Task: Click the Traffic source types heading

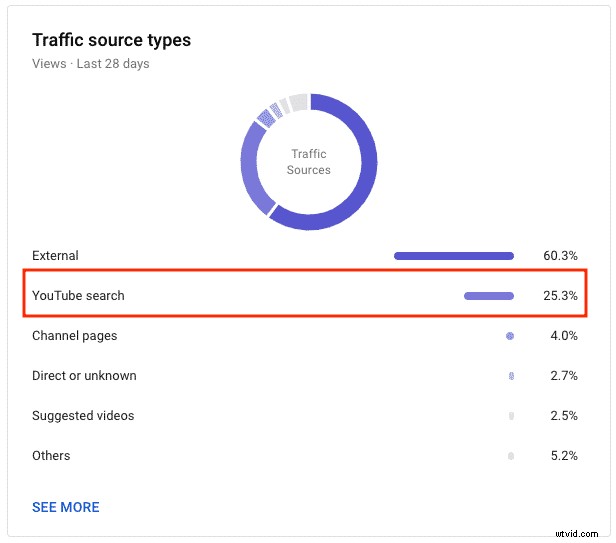Action: tap(112, 40)
